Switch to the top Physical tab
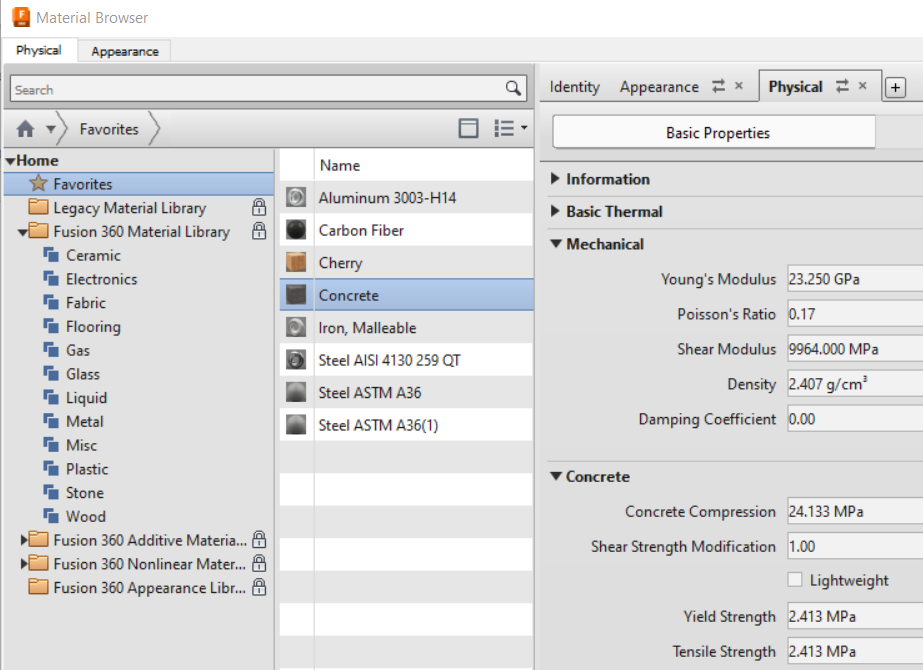 (x=39, y=50)
